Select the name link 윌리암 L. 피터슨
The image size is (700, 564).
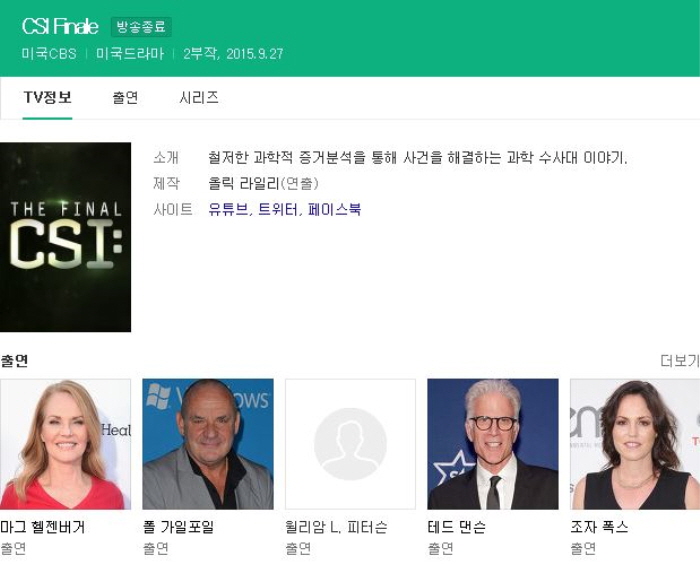pos(336,527)
